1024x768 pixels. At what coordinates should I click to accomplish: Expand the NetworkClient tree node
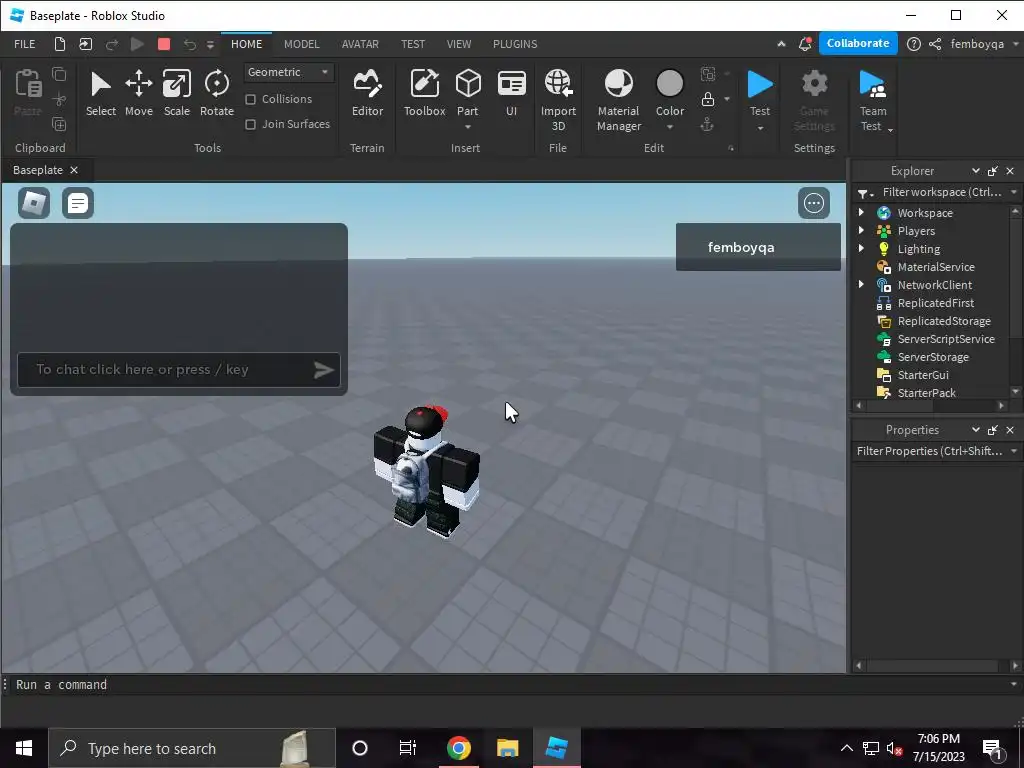[861, 284]
